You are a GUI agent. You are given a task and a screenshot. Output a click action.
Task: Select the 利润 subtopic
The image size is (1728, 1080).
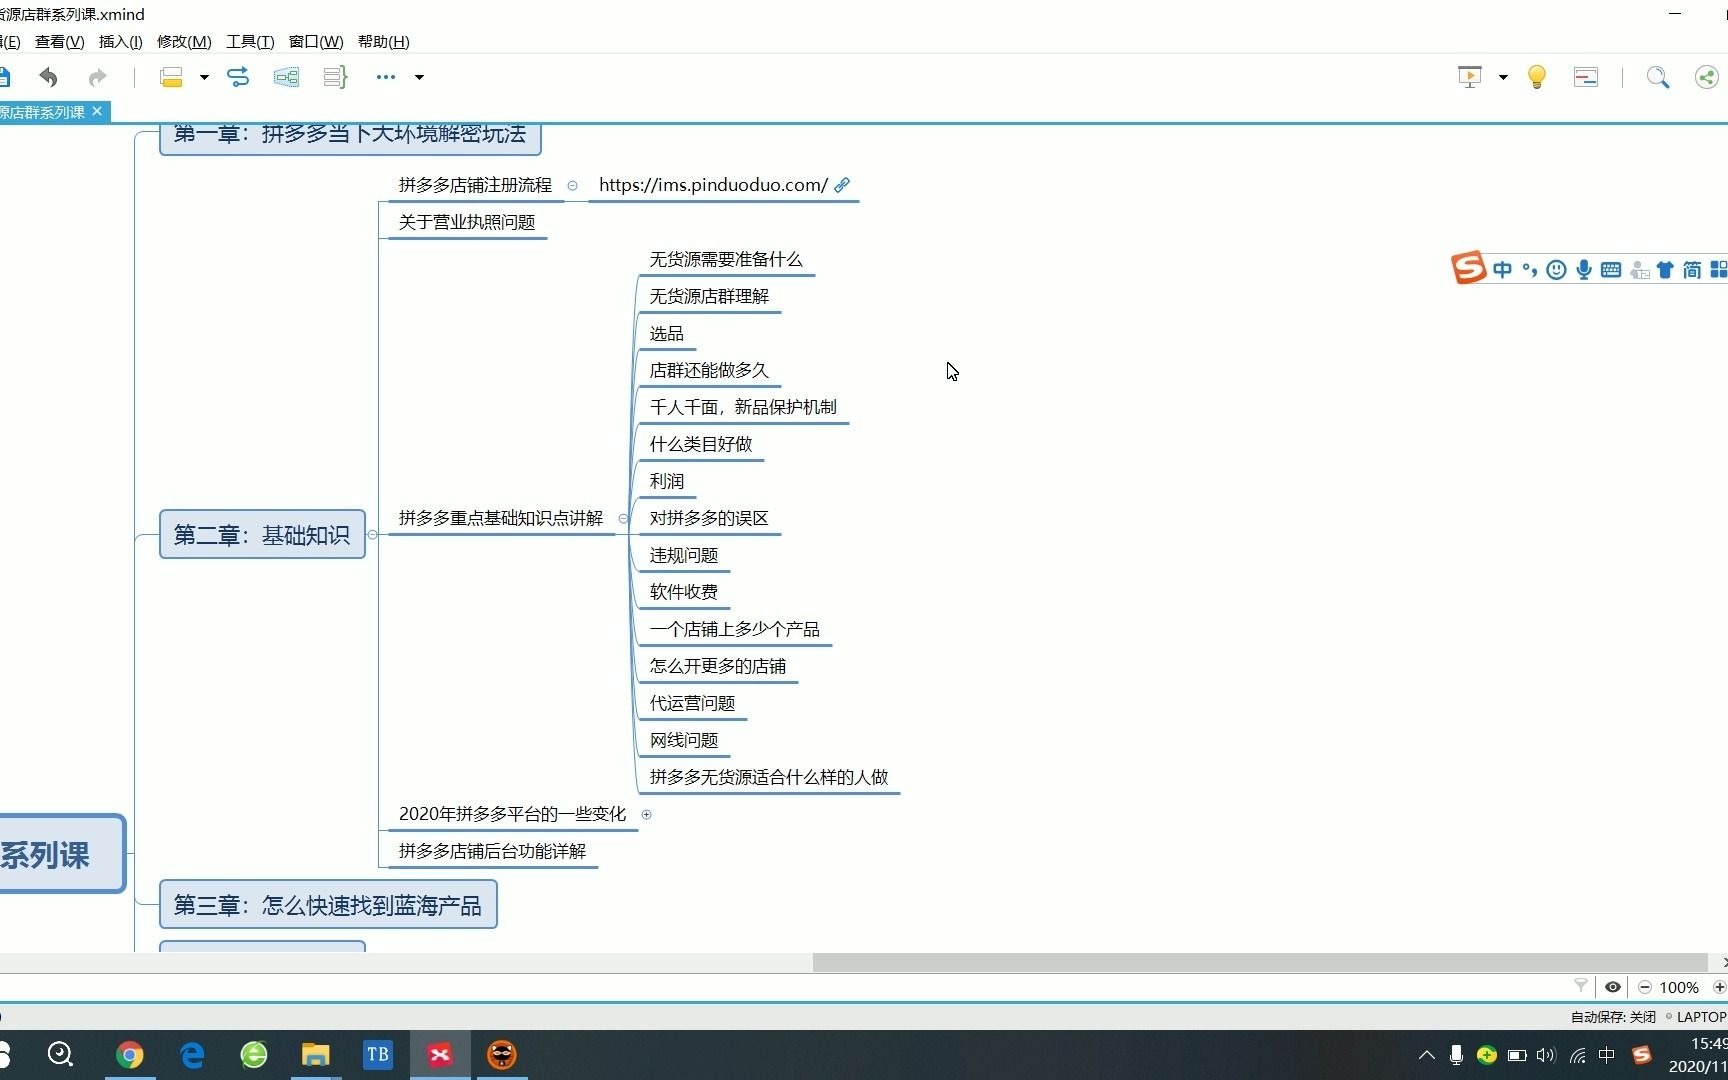click(x=667, y=481)
